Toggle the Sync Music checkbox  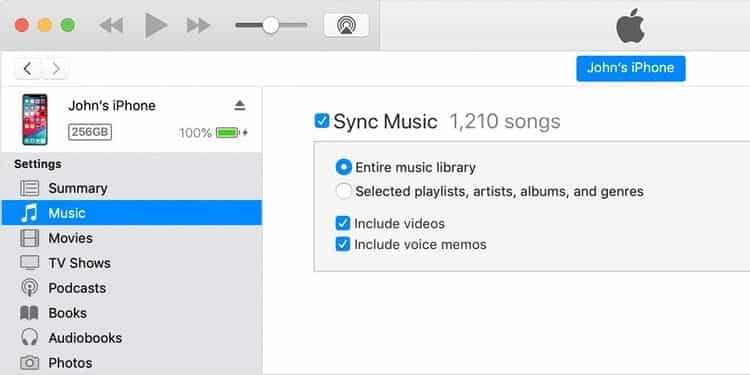322,121
